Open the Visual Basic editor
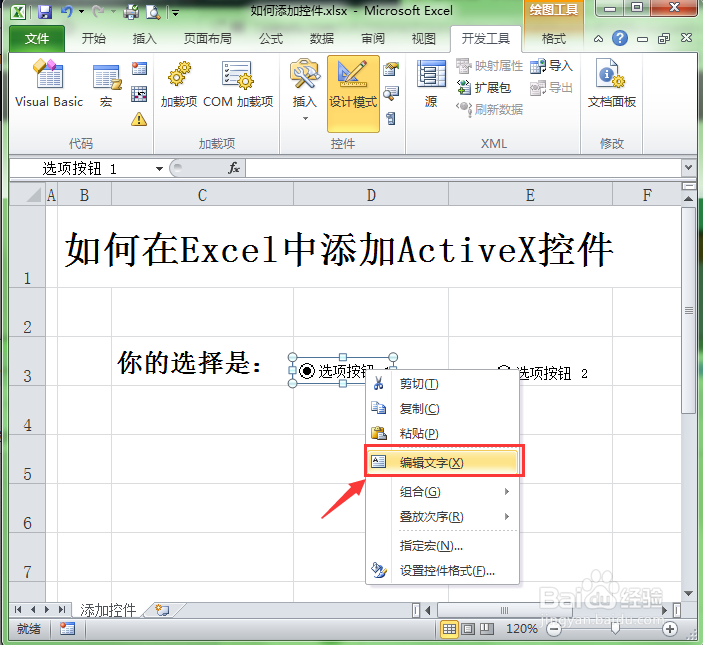The height and width of the screenshot is (645, 703). click(x=49, y=84)
